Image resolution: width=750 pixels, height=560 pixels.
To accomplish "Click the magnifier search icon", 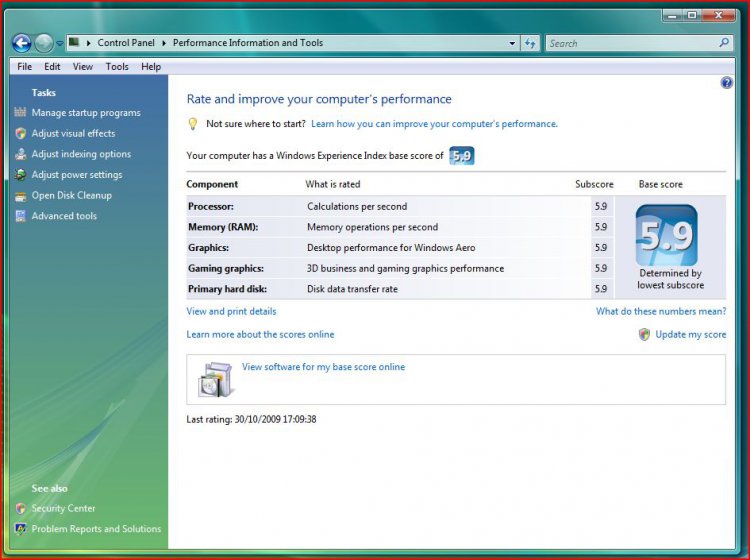I will point(724,43).
